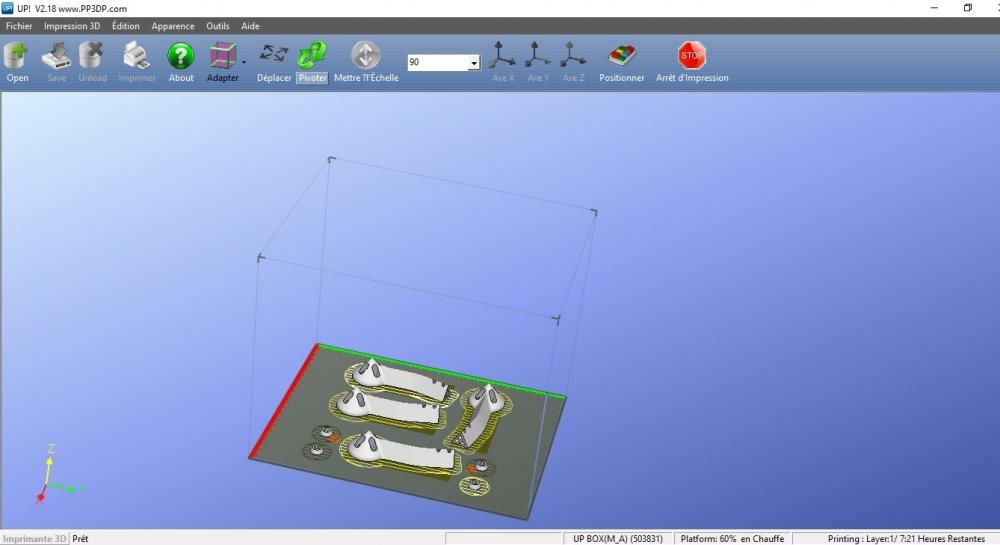Click the Axe X rotation axis
Viewport: 1000px width, 545px height.
(x=503, y=62)
